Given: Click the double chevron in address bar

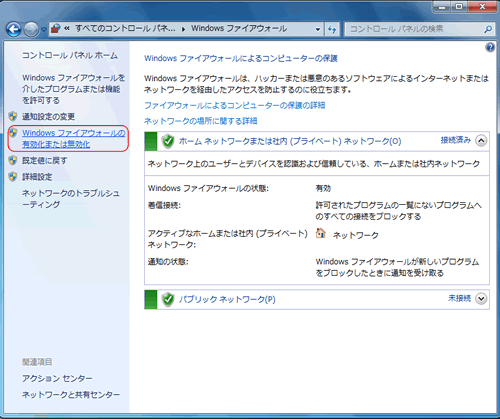Looking at the screenshot, I should coord(67,29).
